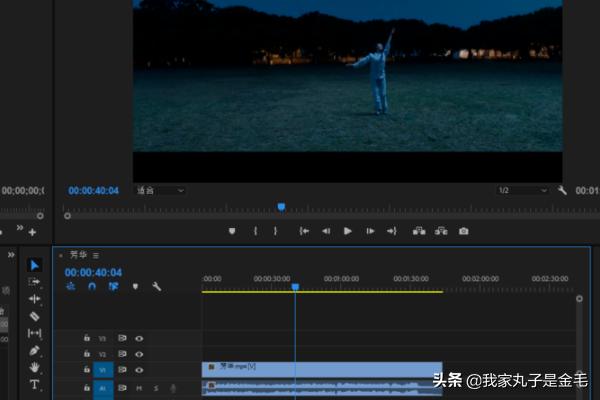Select the Selection arrow tool

click(34, 265)
